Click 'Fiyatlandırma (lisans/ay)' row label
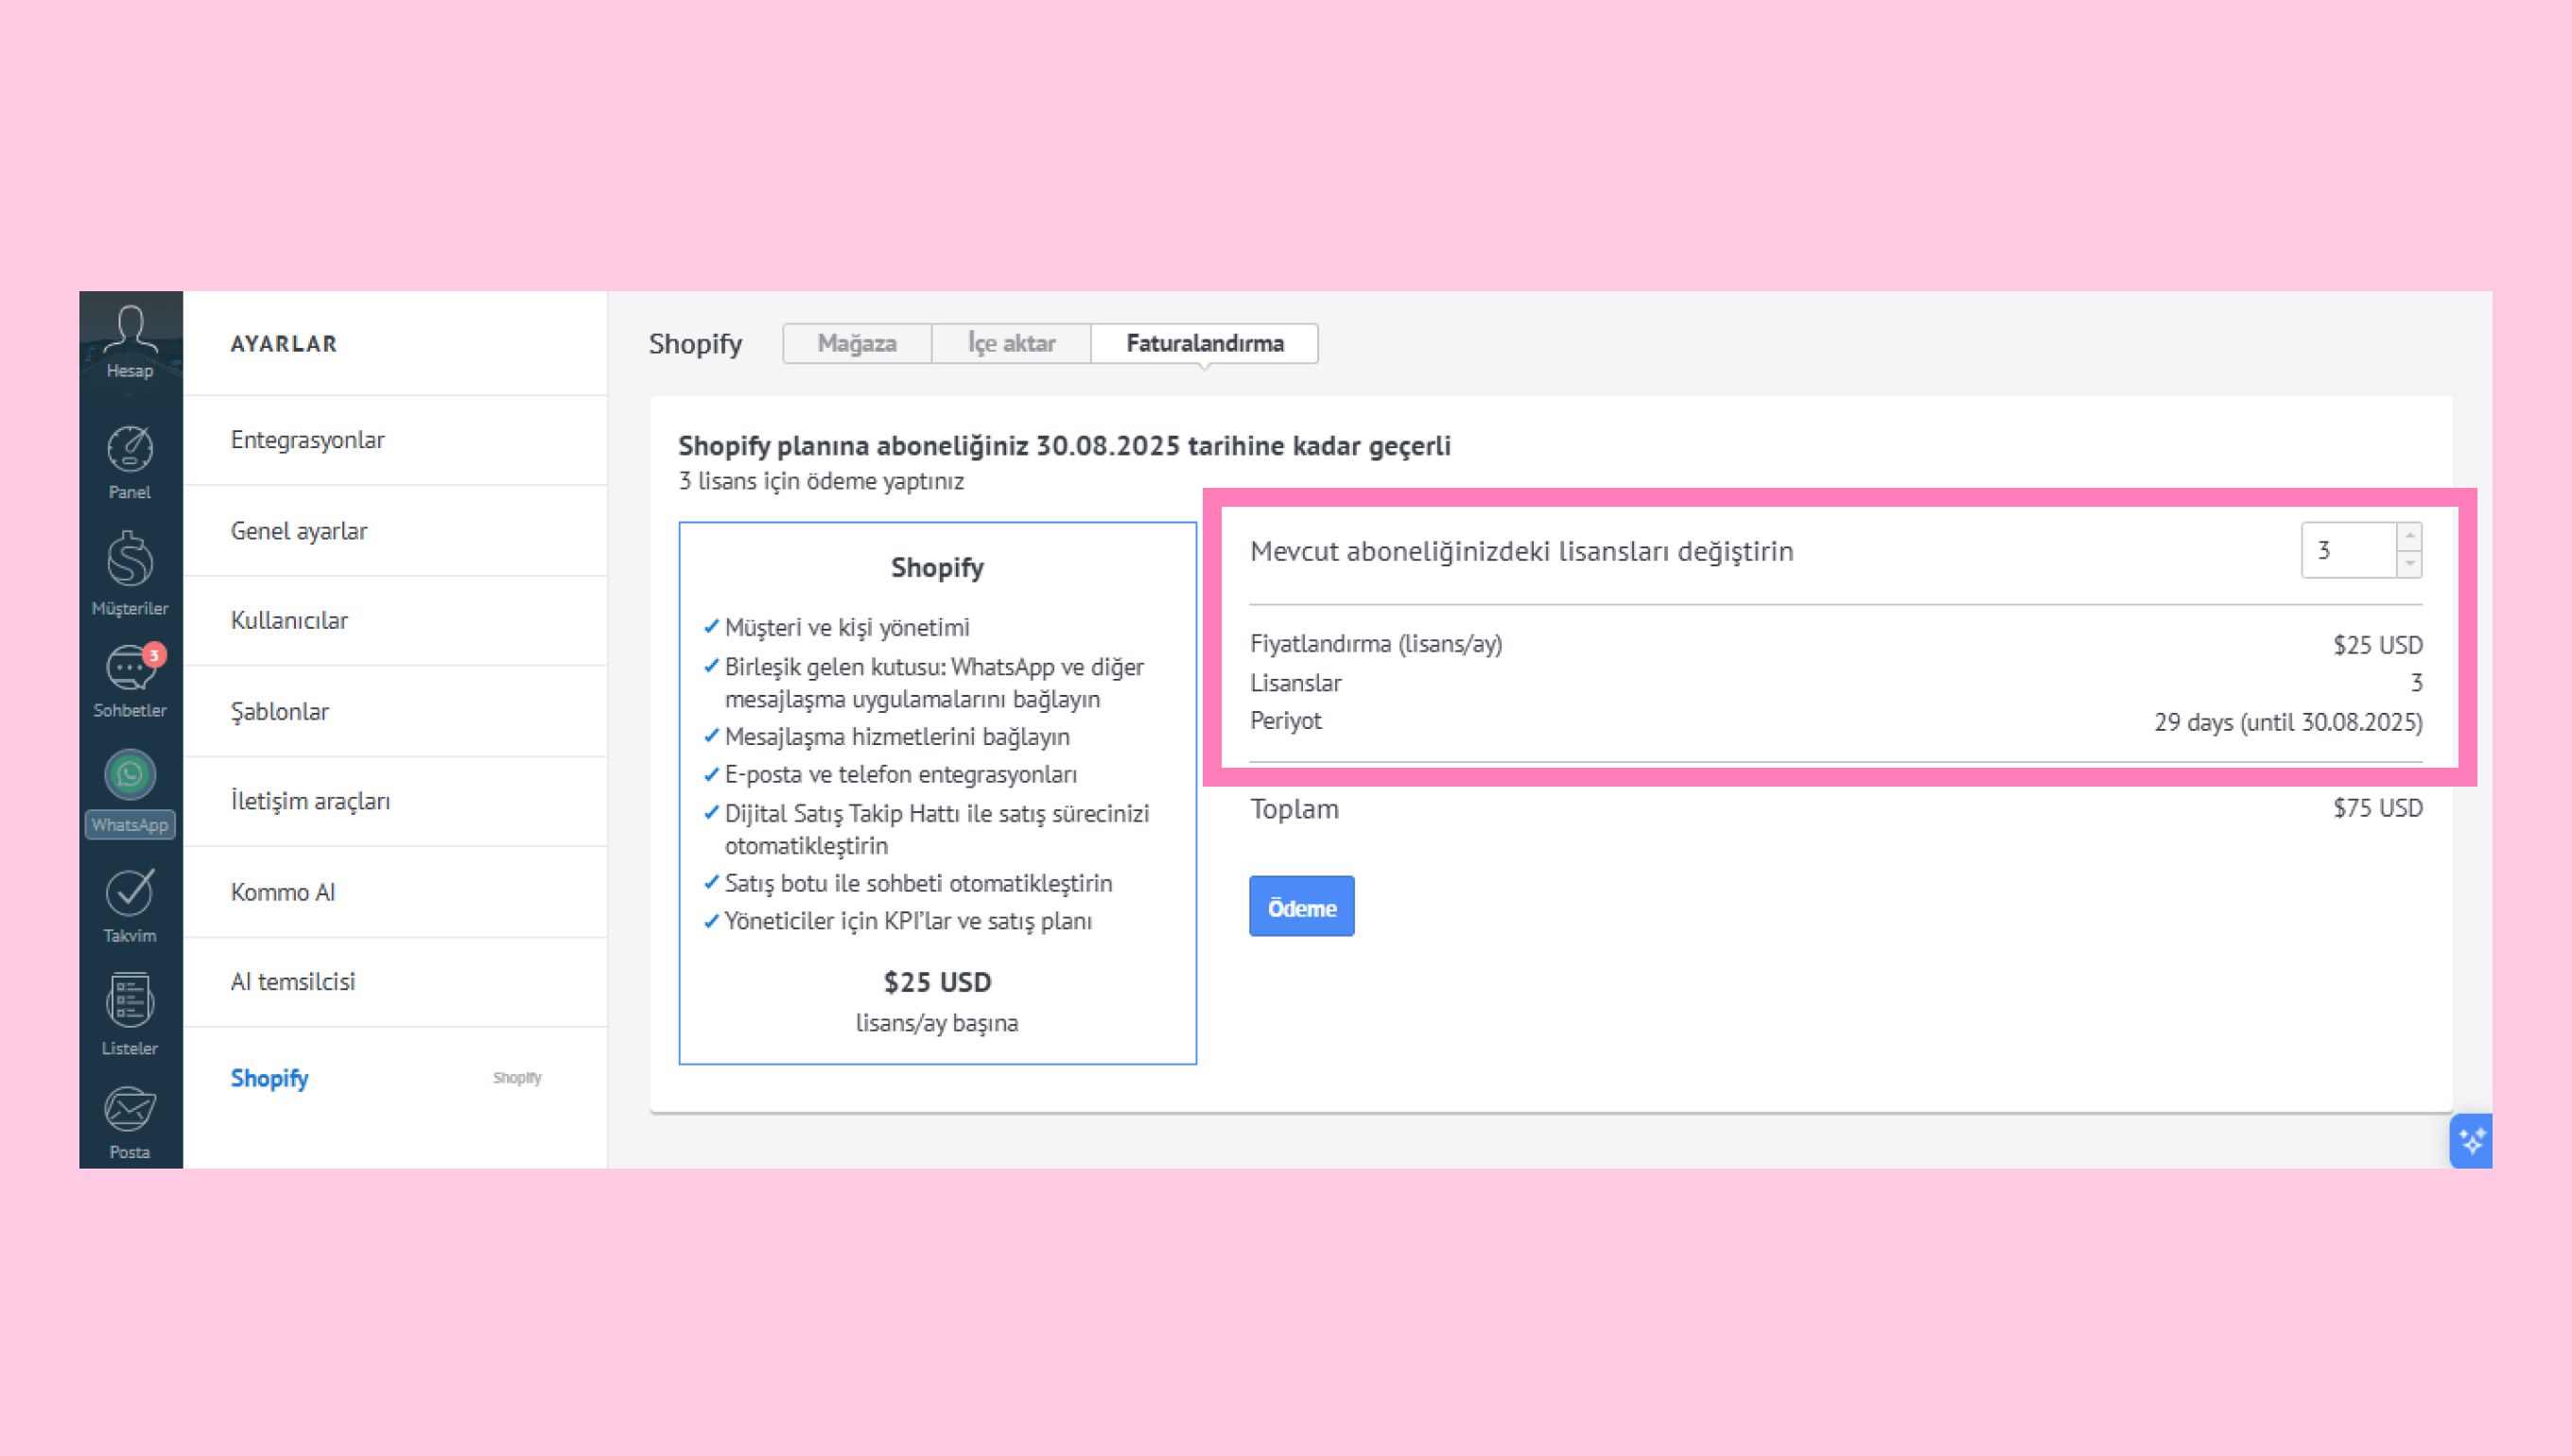Image resolution: width=2572 pixels, height=1456 pixels. 1376,644
